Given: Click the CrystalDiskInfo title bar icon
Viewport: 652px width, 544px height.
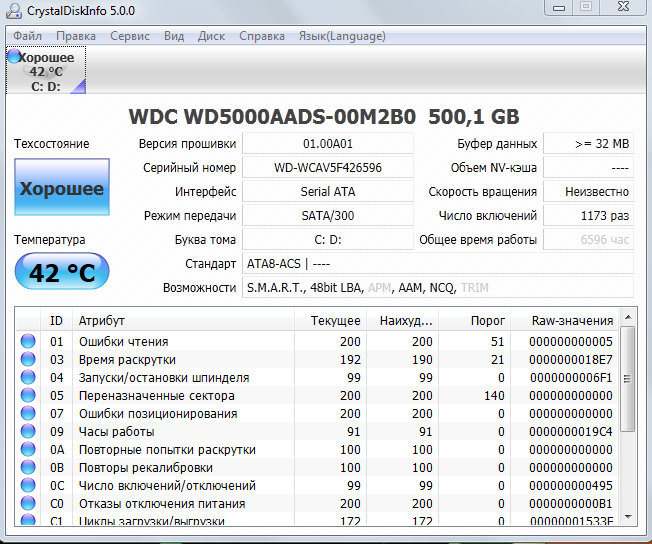Looking at the screenshot, I should point(13,10).
